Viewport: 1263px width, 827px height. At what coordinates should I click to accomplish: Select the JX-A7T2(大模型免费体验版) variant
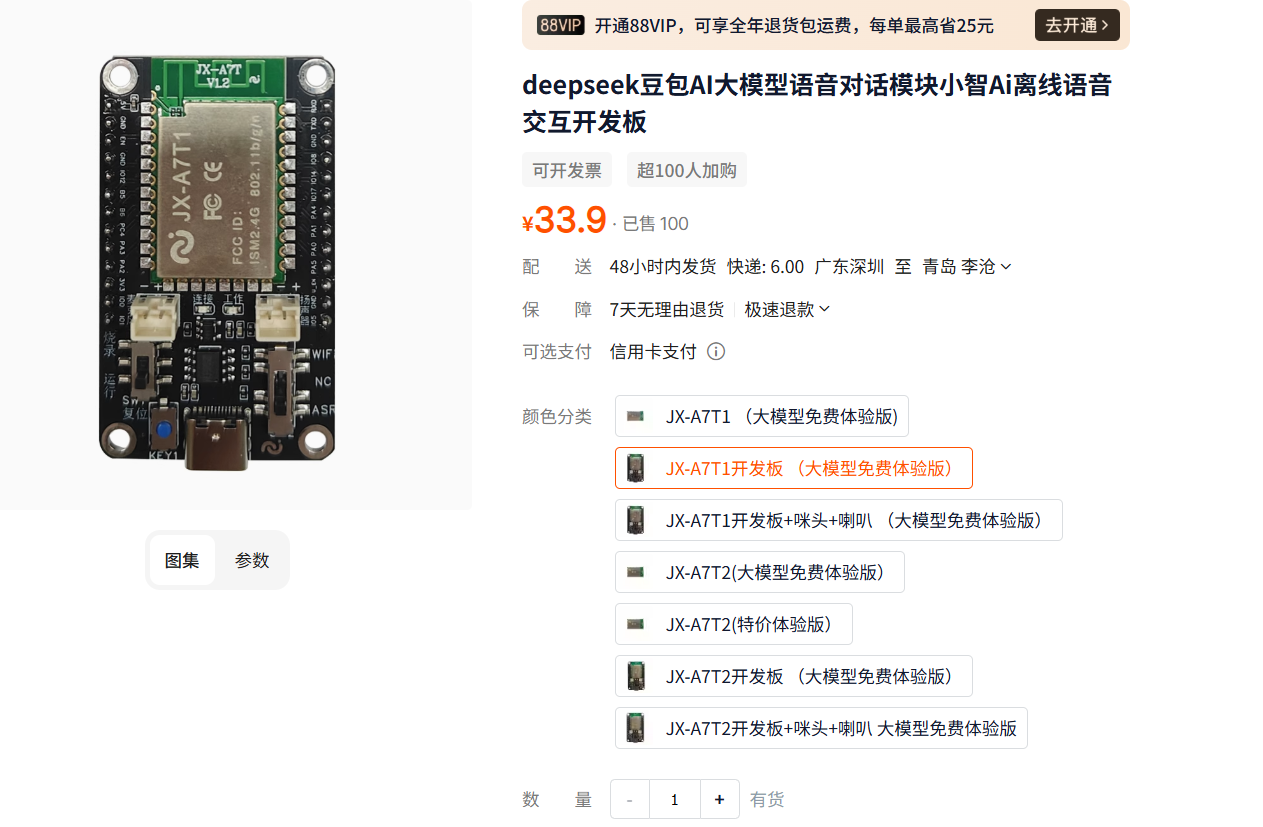[x=759, y=571]
